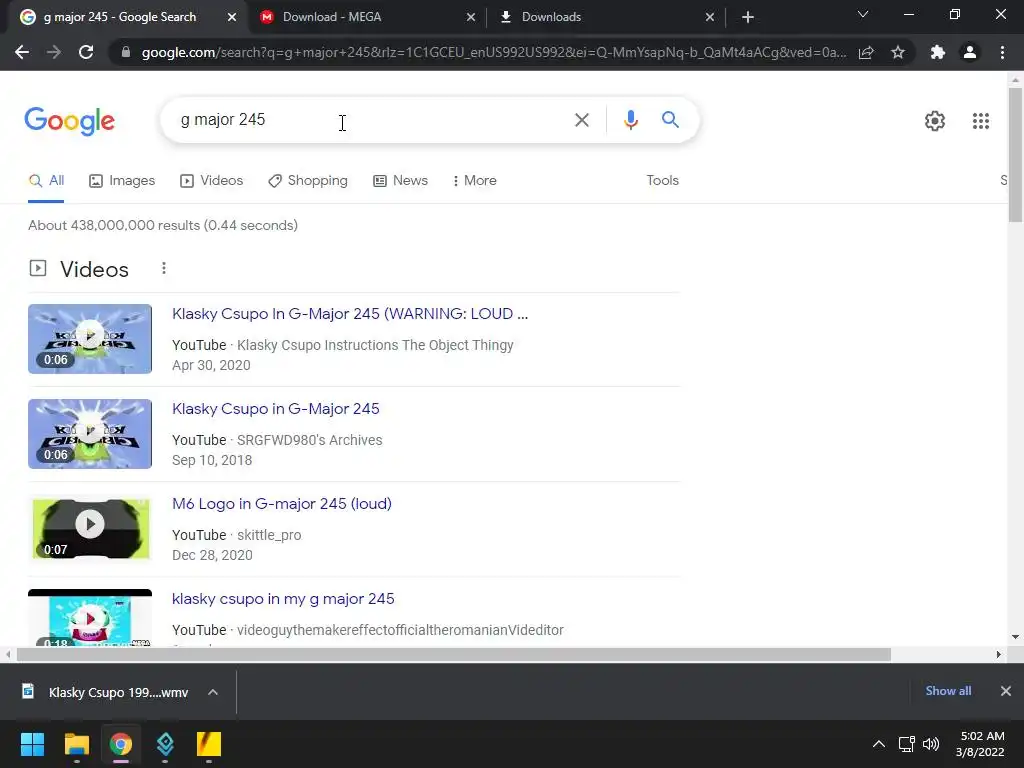Screen dimensions: 1024x768
Task: Play the M6 Logo video thumbnail
Action: click(90, 529)
